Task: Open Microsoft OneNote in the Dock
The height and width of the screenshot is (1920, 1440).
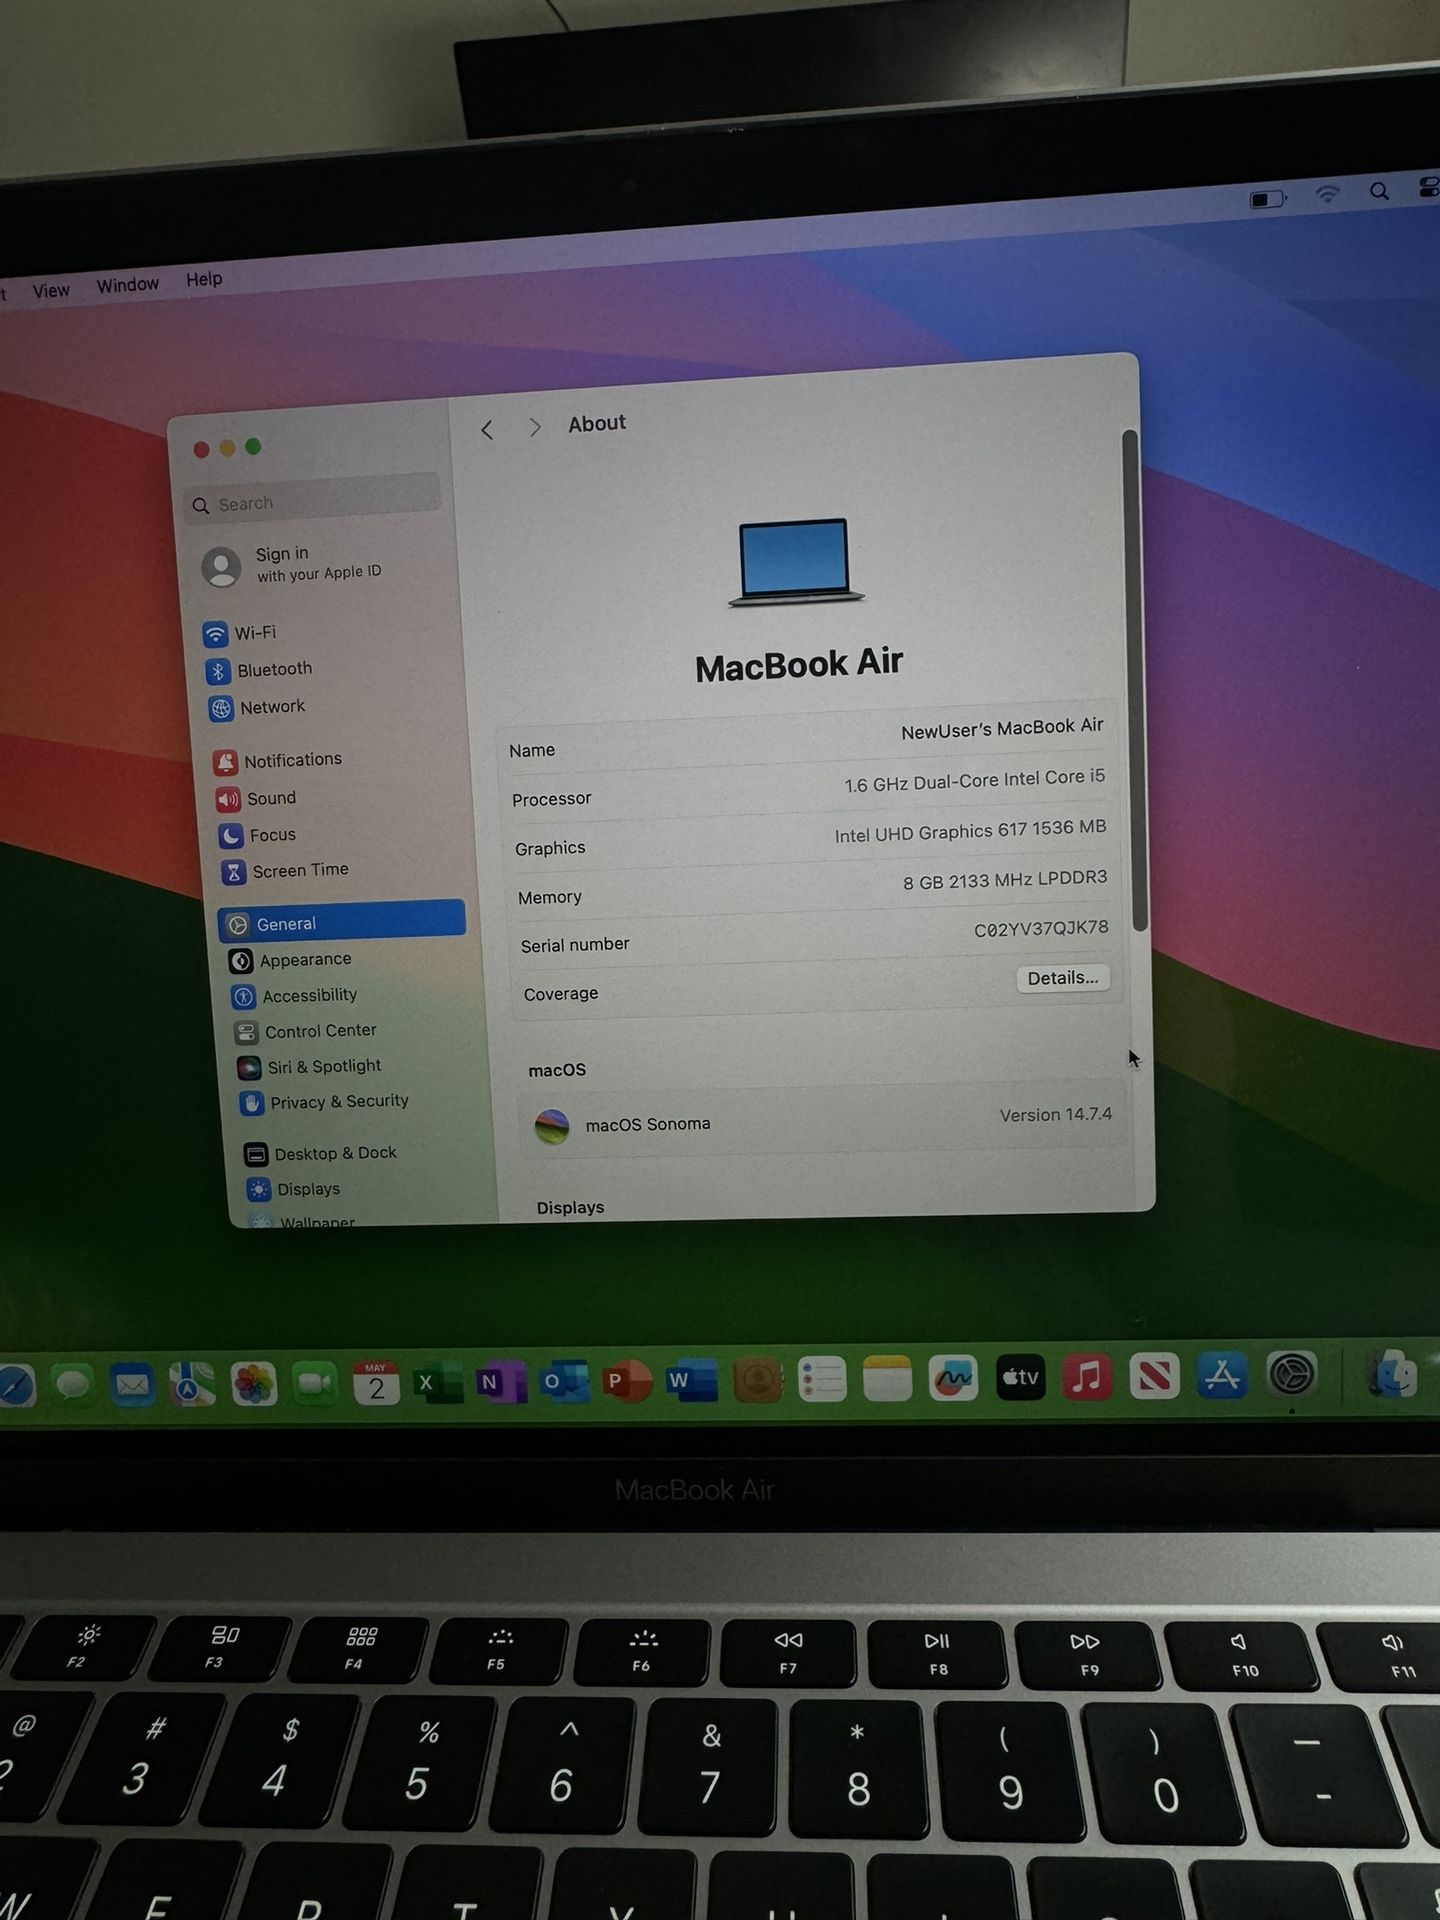Action: click(x=500, y=1382)
